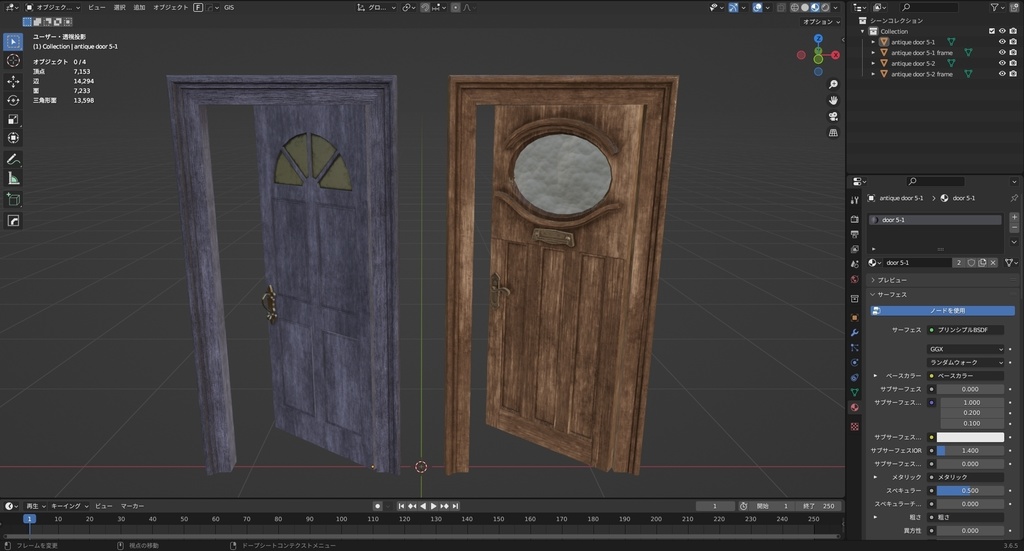Viewport: 1024px width, 551px height.
Task: Open the wrench Modifier properties tab
Action: tap(854, 331)
